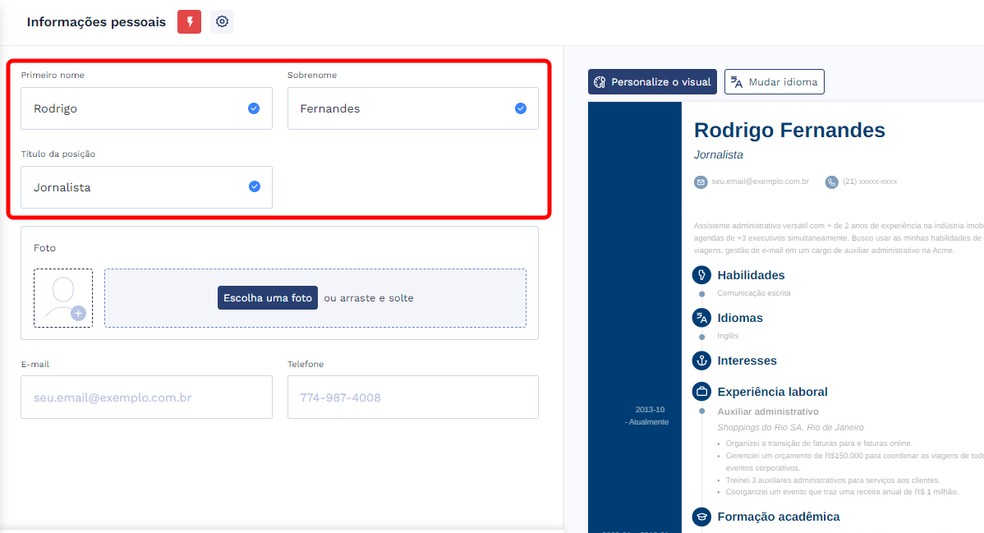Screen dimensions: 984x533
Task: Click the Interesses anchor icon in the preview
Action: click(702, 360)
